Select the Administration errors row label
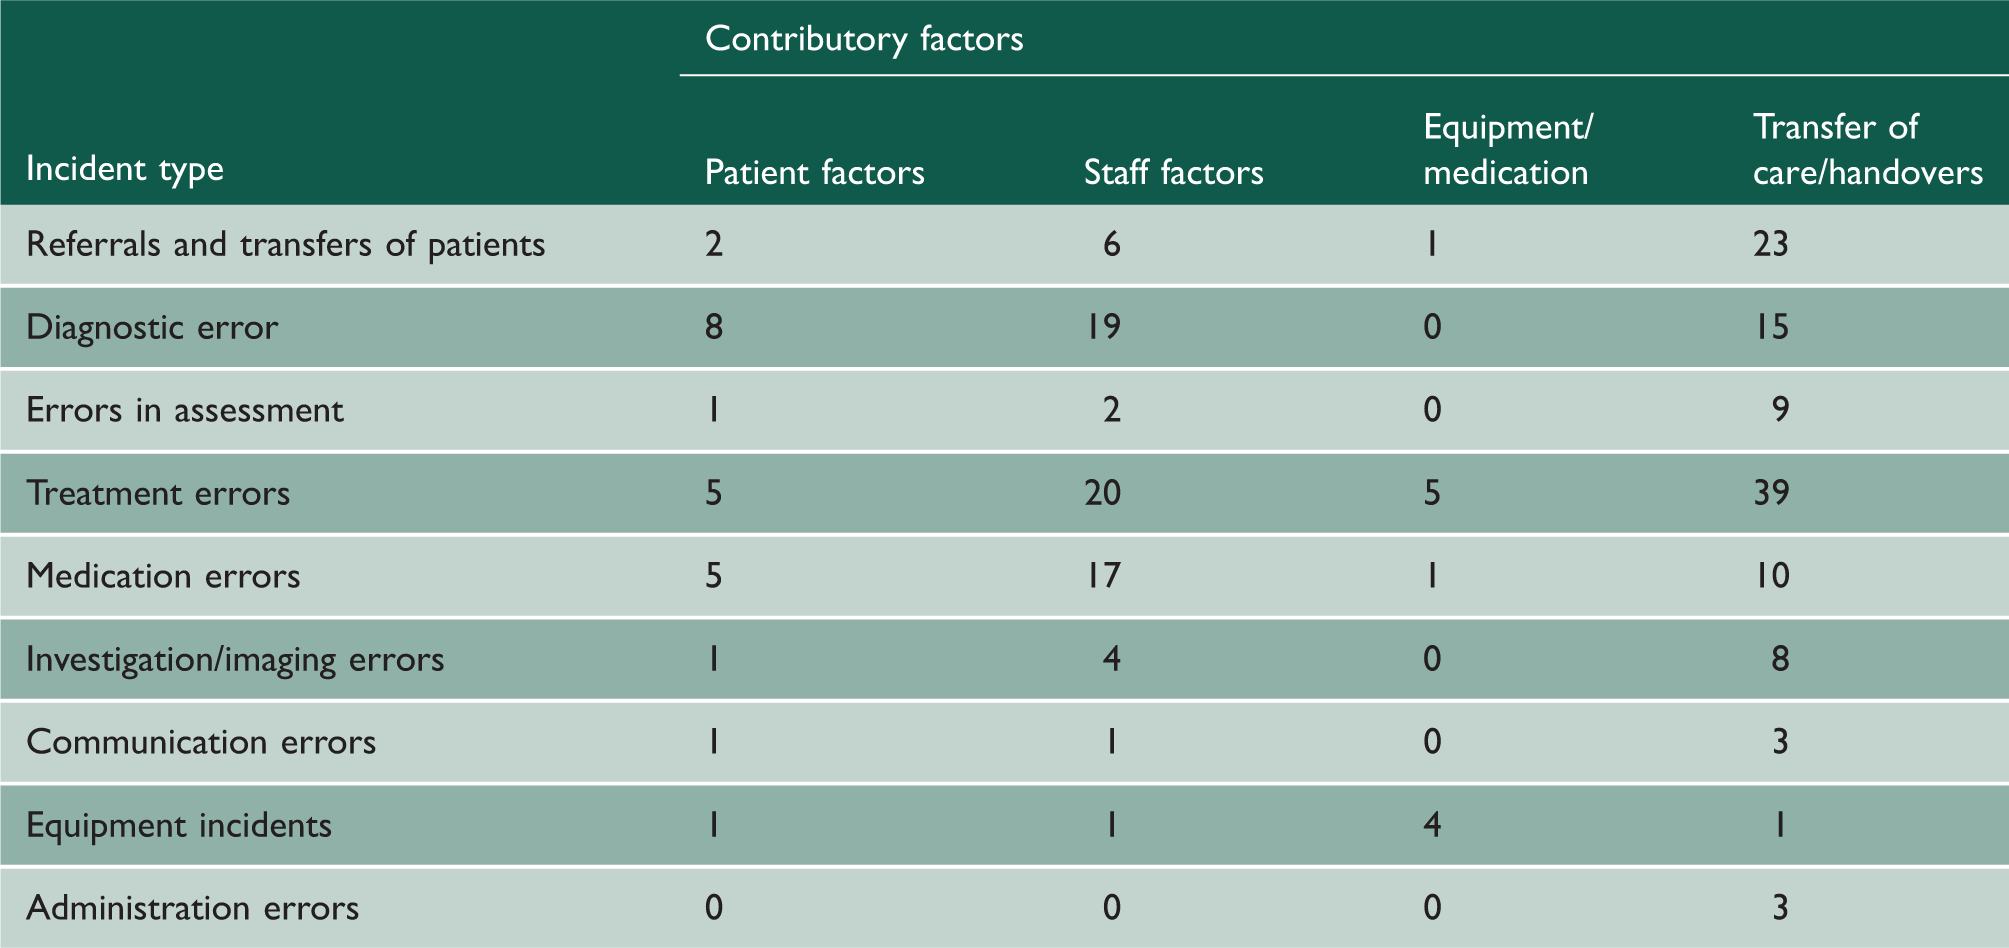2009x948 pixels. 192,908
